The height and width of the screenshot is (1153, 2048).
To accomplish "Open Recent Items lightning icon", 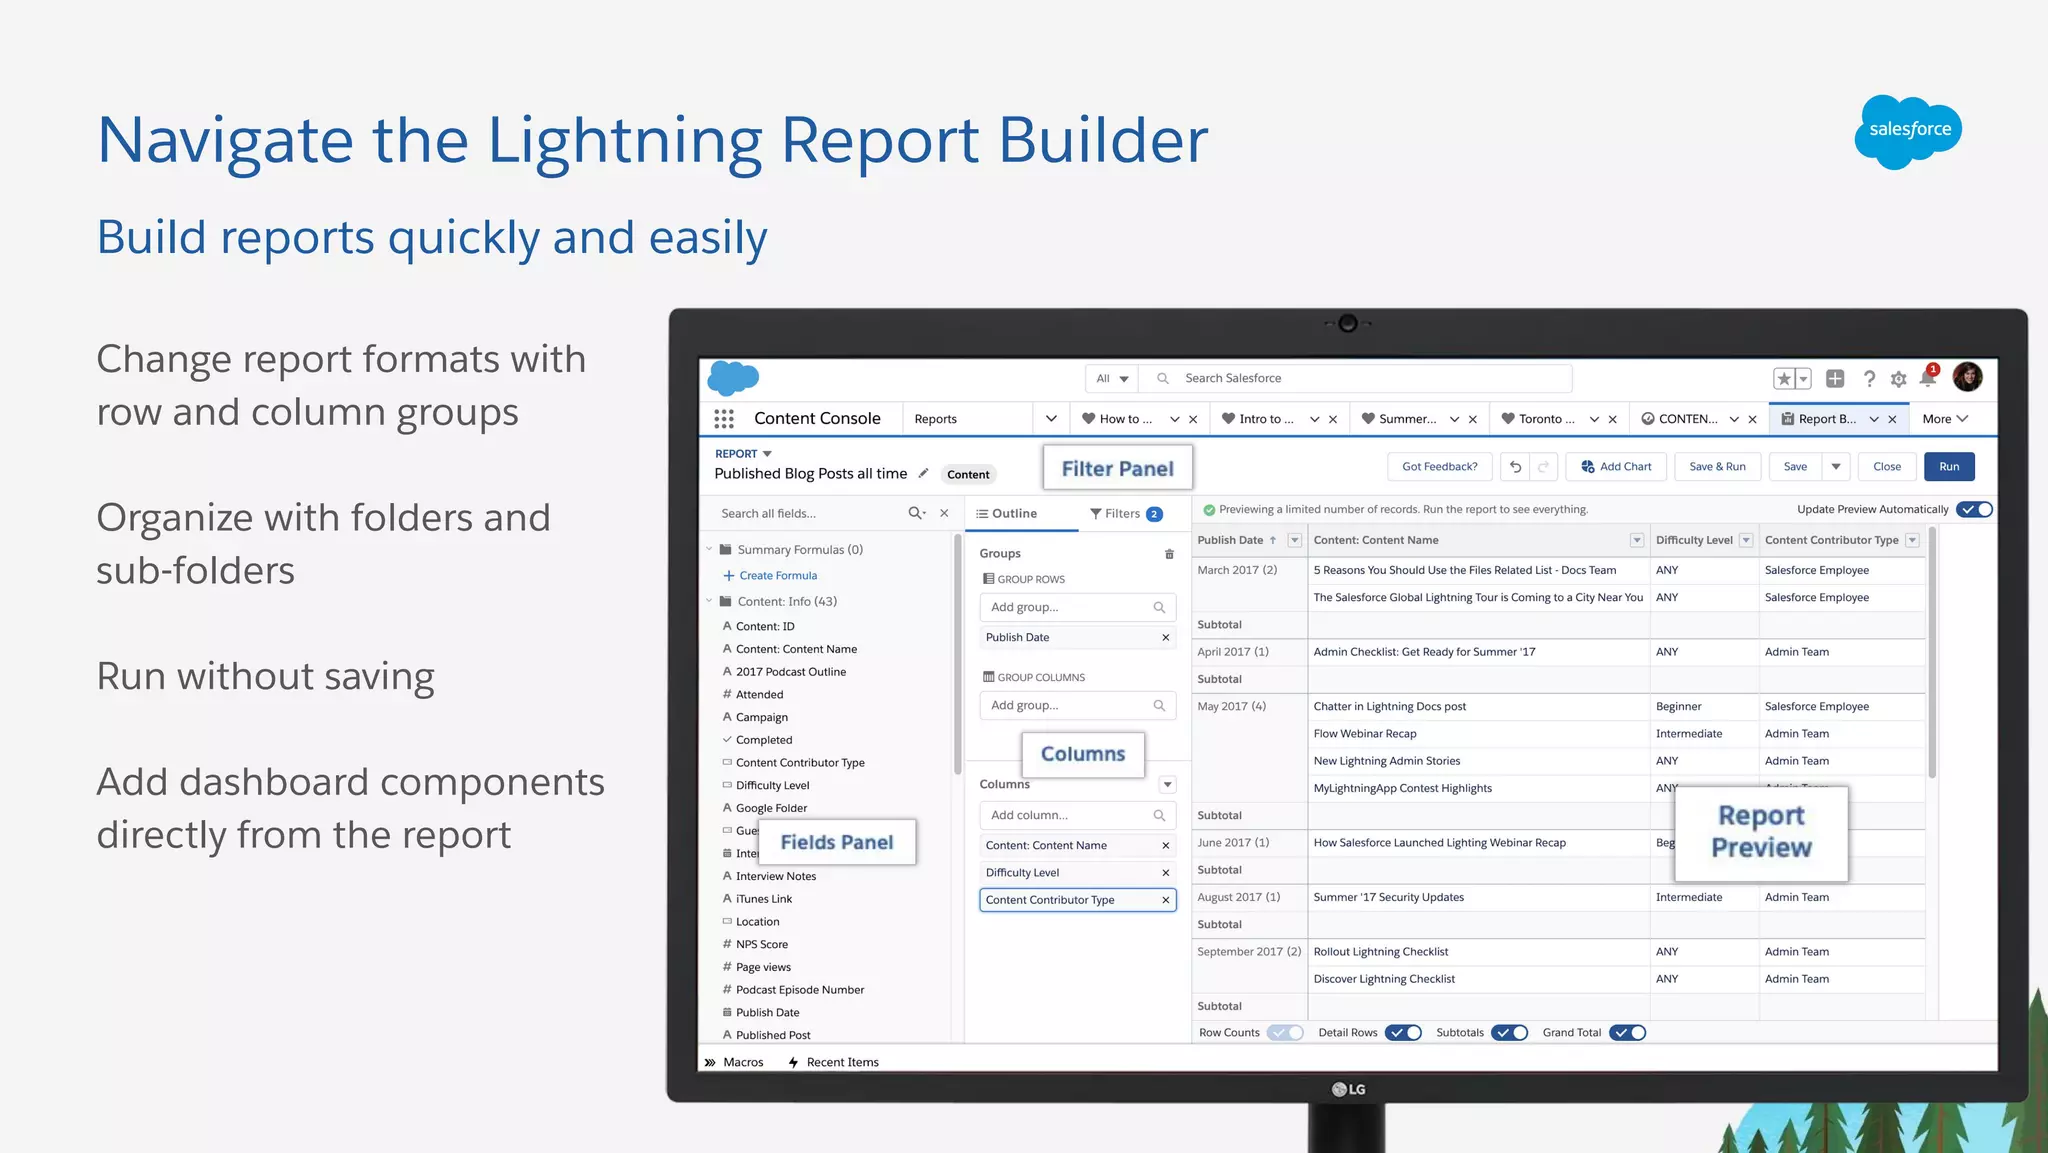I will tap(793, 1063).
